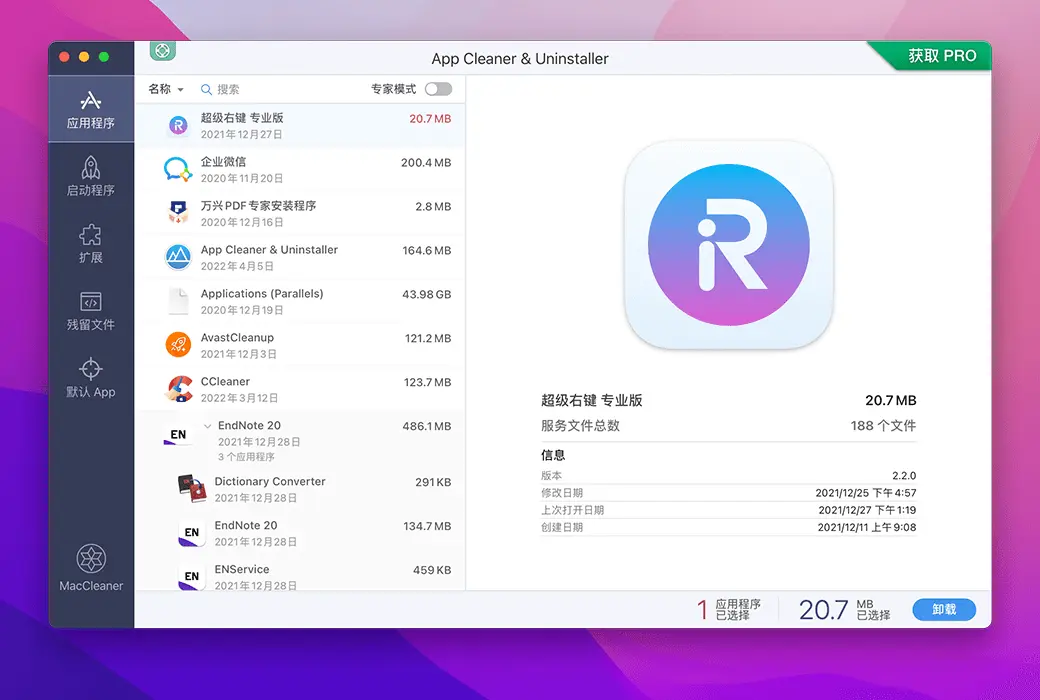Open the 启动程序 sidebar section

coord(91,176)
